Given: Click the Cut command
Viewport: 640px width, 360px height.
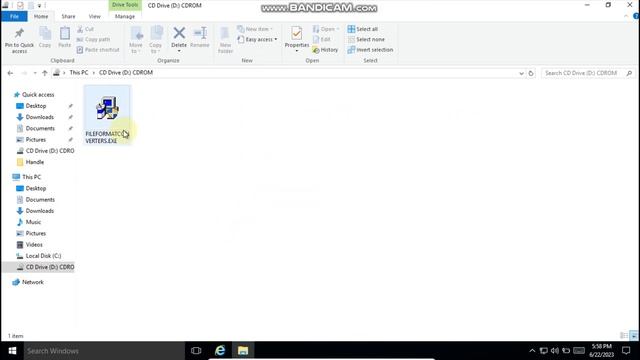Looking at the screenshot, I should click(x=85, y=29).
